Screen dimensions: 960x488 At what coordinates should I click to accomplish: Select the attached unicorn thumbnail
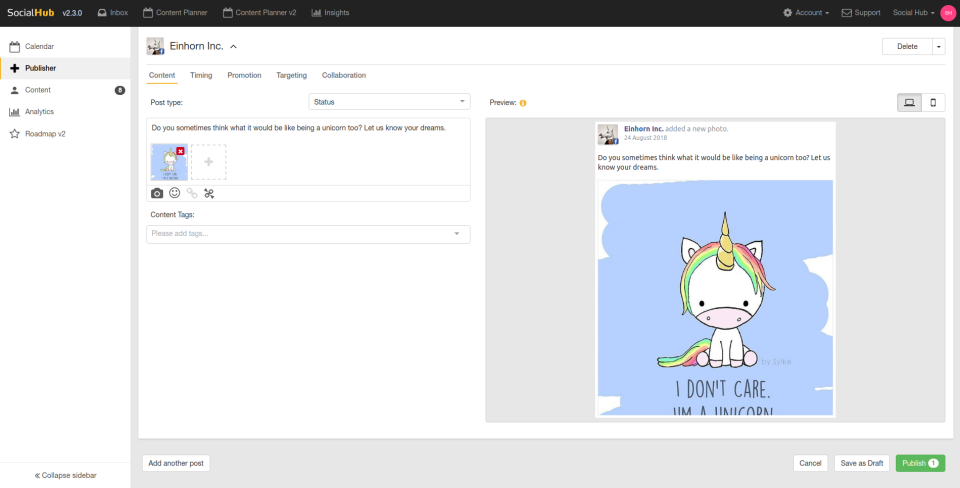[168, 164]
